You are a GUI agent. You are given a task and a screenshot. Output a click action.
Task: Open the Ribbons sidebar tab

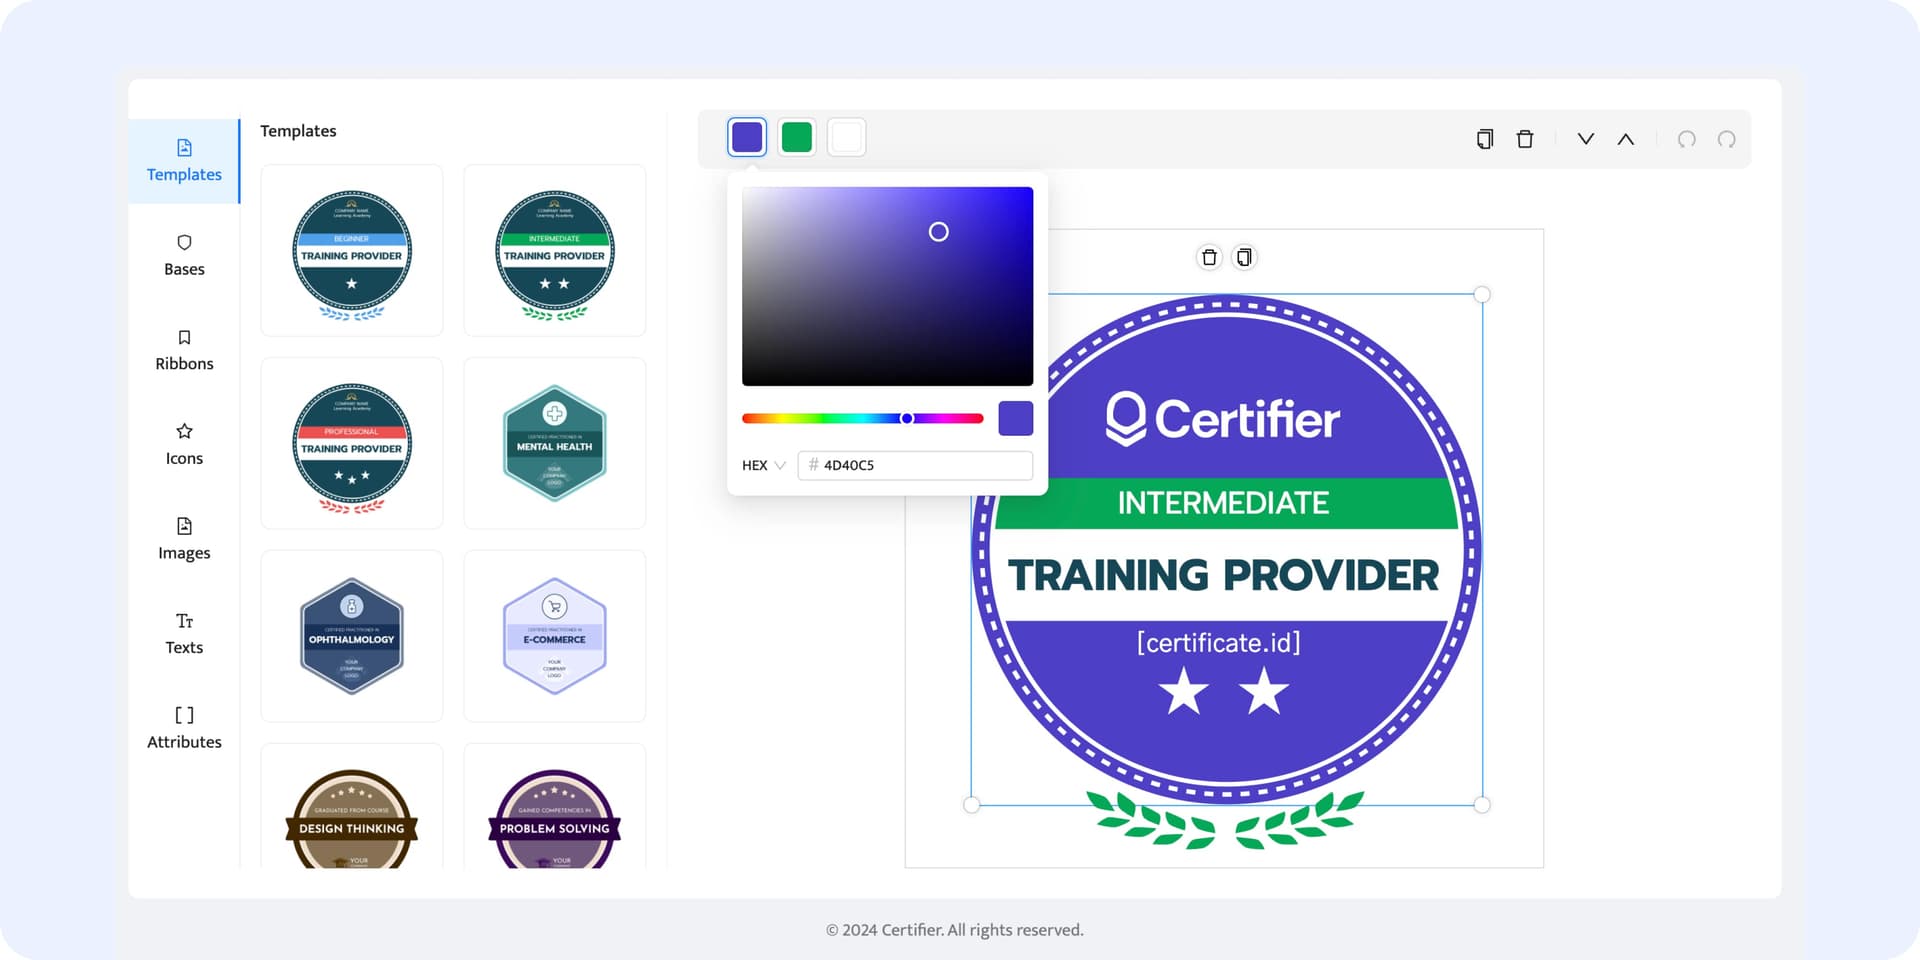184,350
